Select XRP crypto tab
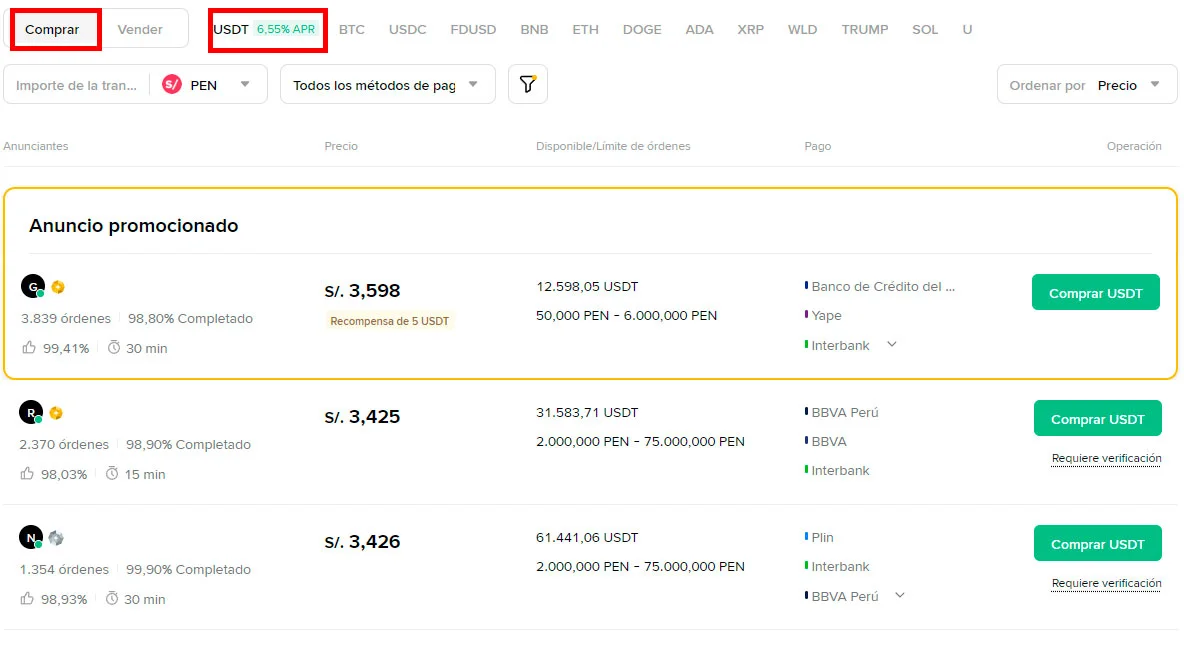This screenshot has width=1184, height=656. 751,29
